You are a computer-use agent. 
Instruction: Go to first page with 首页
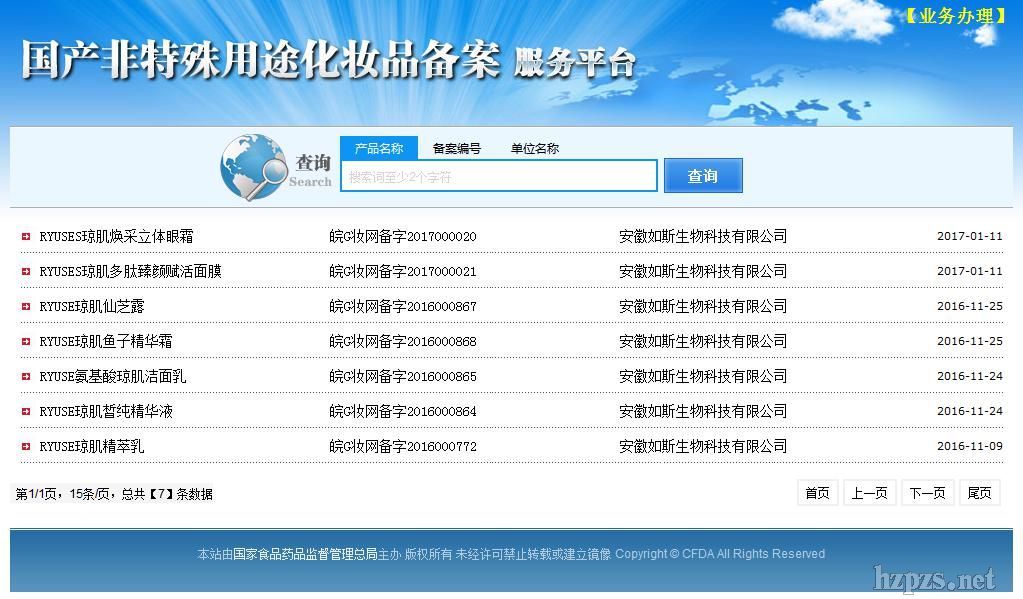(817, 493)
